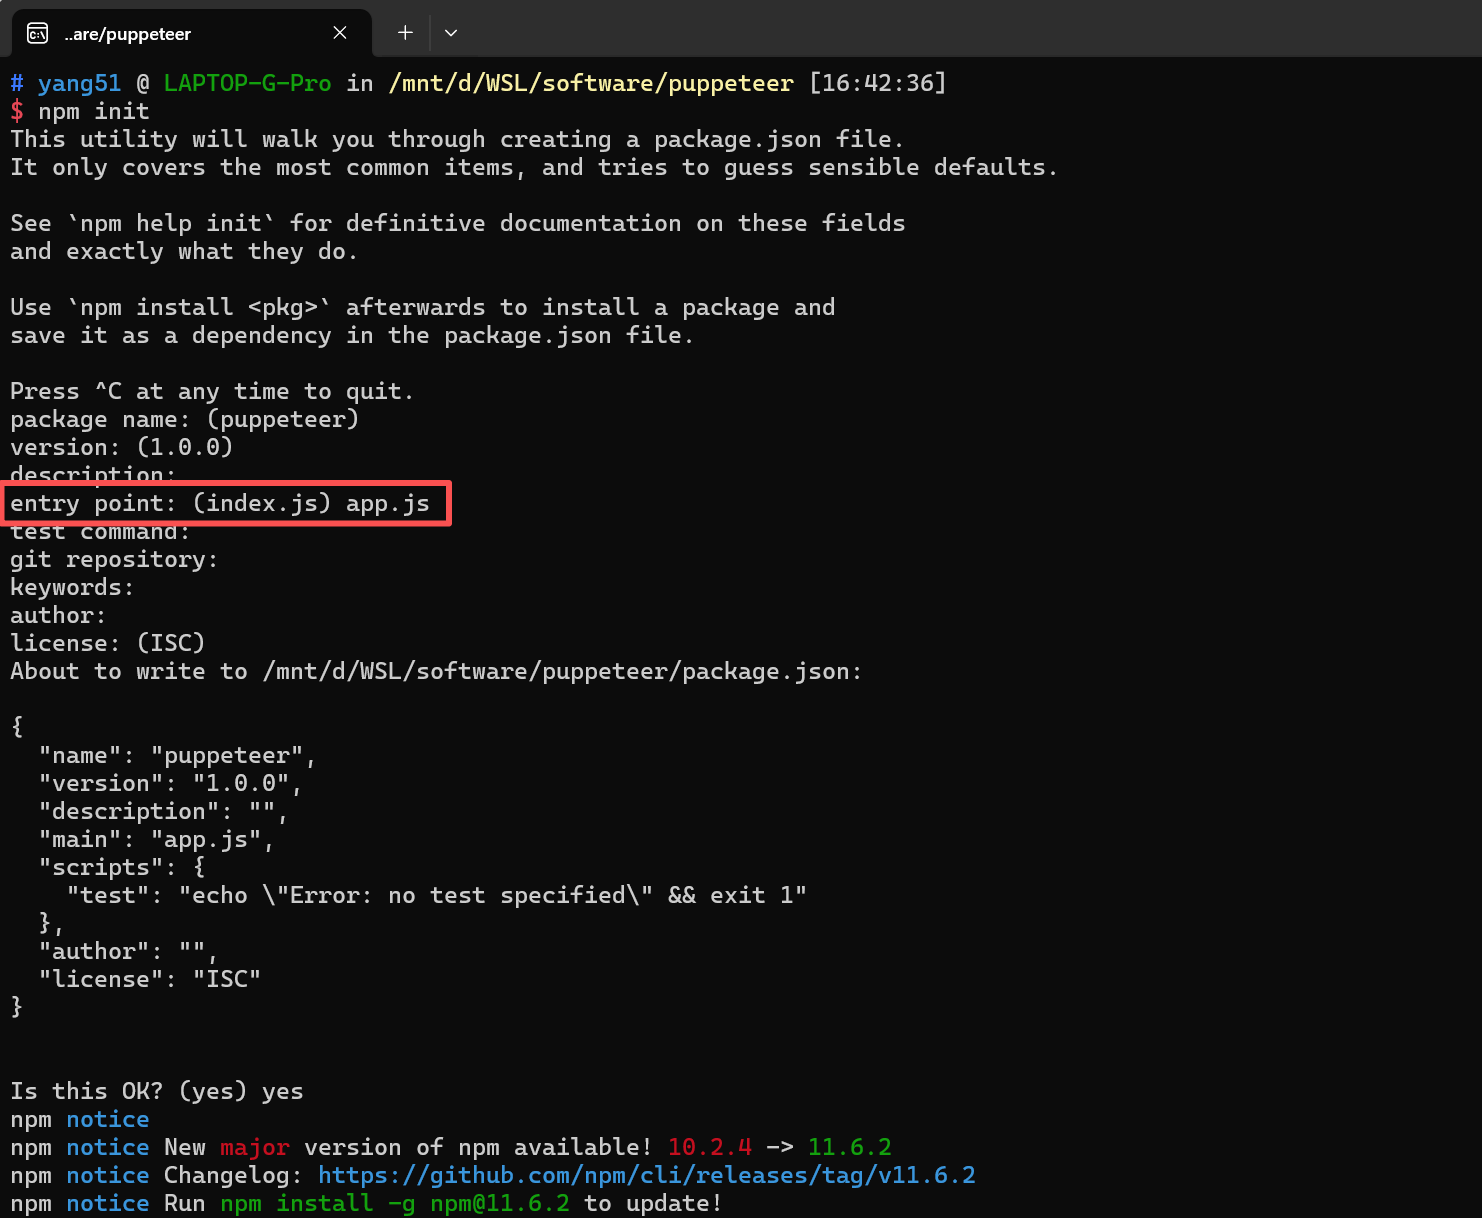This screenshot has height=1218, width=1482.
Task: Click the 'license: (ISC)' line
Action: click(x=108, y=643)
